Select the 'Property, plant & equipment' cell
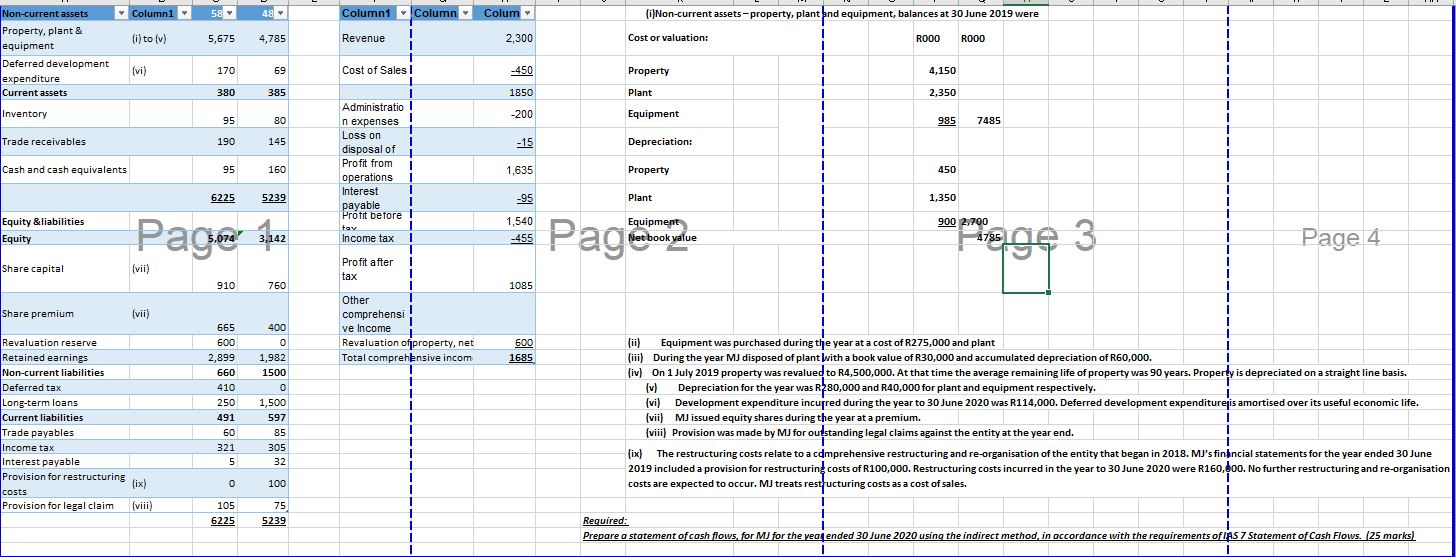This screenshot has width=1456, height=557. tap(65, 38)
